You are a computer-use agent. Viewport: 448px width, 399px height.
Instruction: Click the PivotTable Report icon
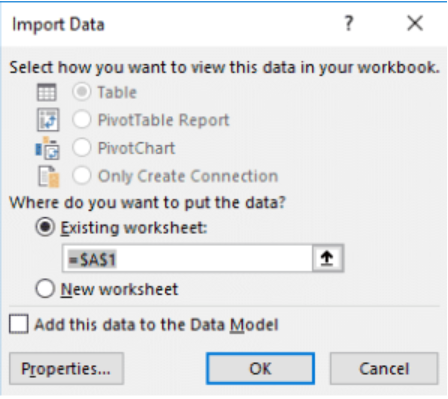coord(48,120)
